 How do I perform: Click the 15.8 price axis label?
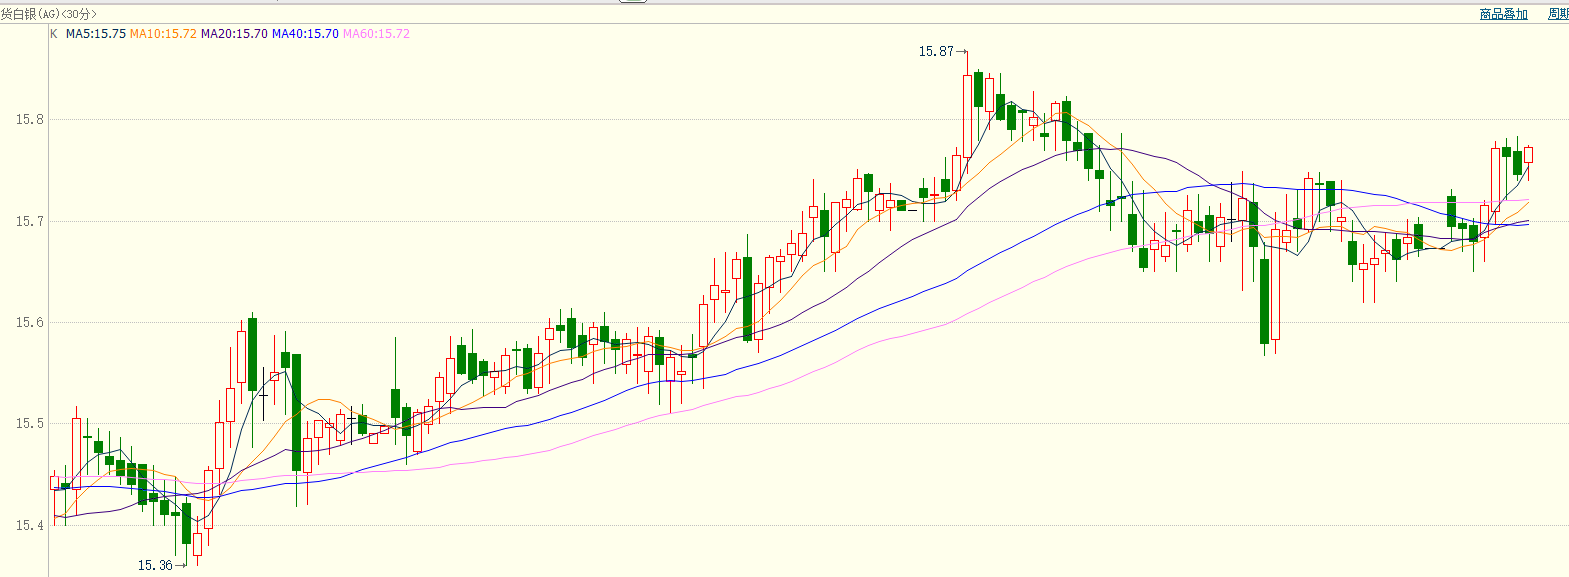[x=30, y=119]
